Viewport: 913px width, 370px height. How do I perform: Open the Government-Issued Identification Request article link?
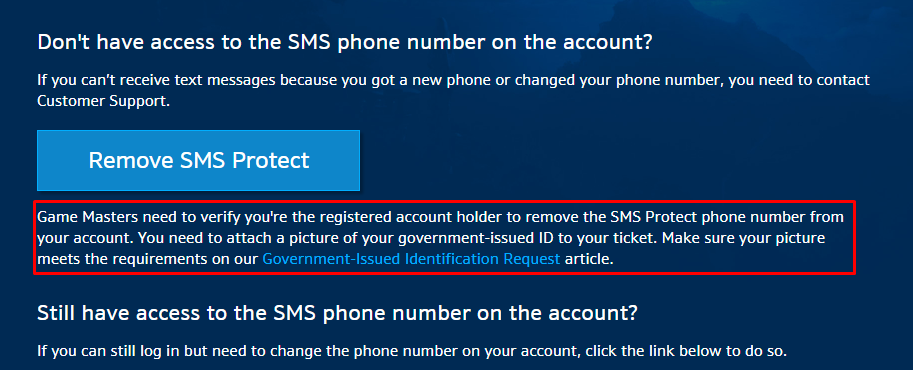tap(411, 259)
